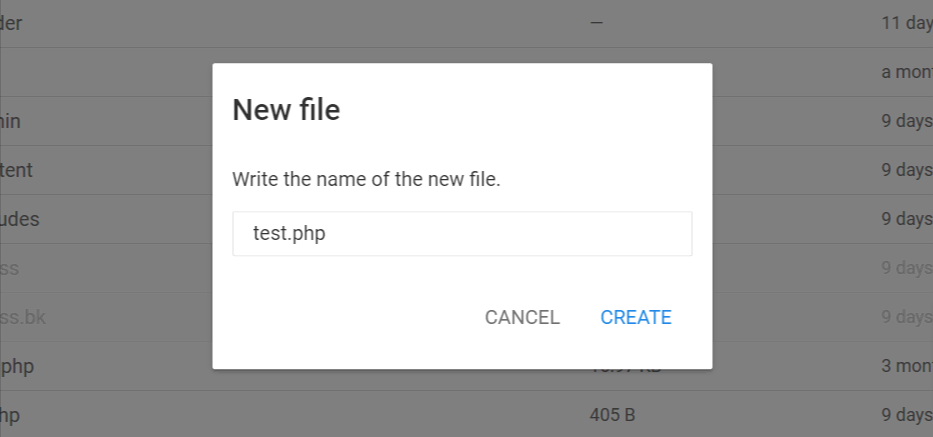Click the "11 day" modified date

click(906, 23)
